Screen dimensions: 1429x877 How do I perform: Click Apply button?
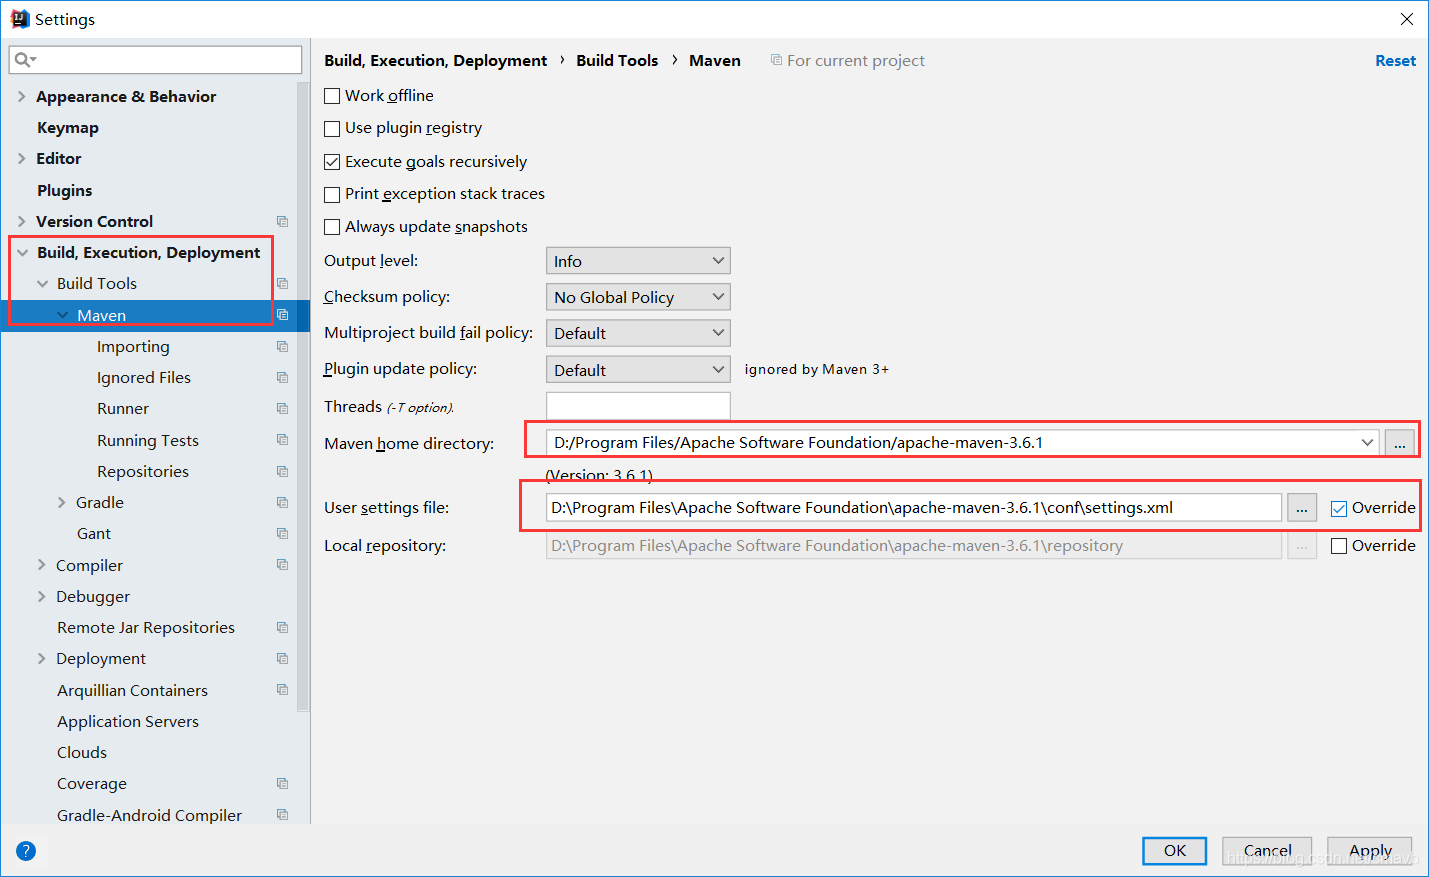(1370, 851)
